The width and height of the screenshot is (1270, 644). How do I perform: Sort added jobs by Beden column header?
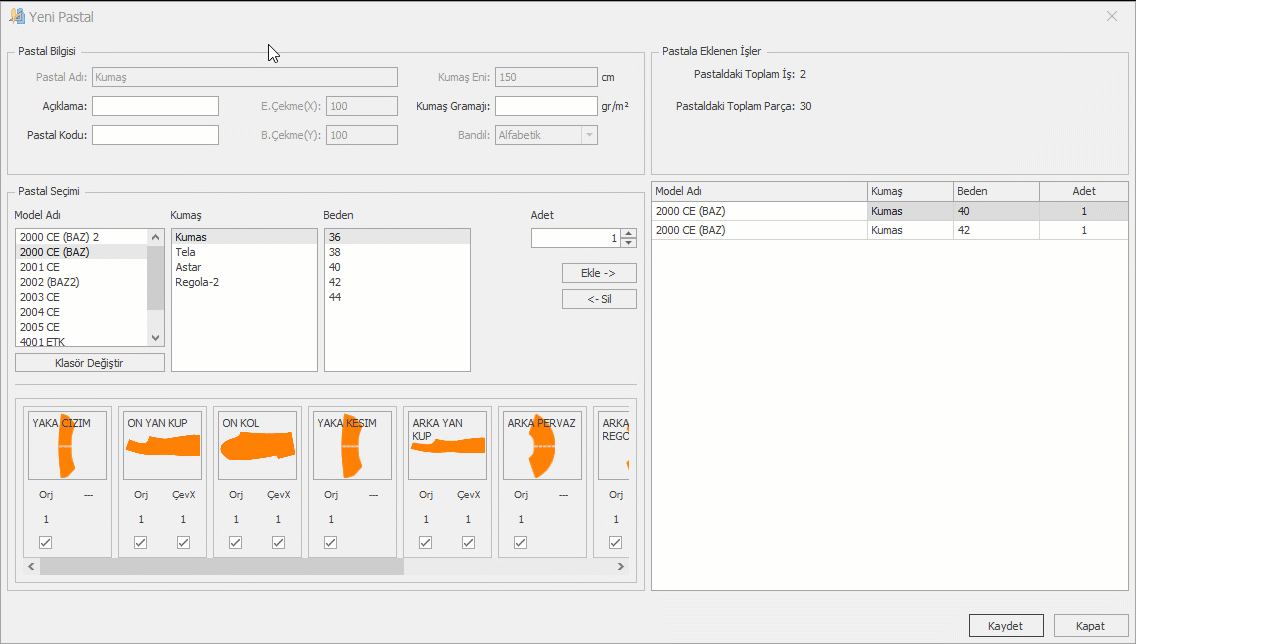(x=995, y=191)
